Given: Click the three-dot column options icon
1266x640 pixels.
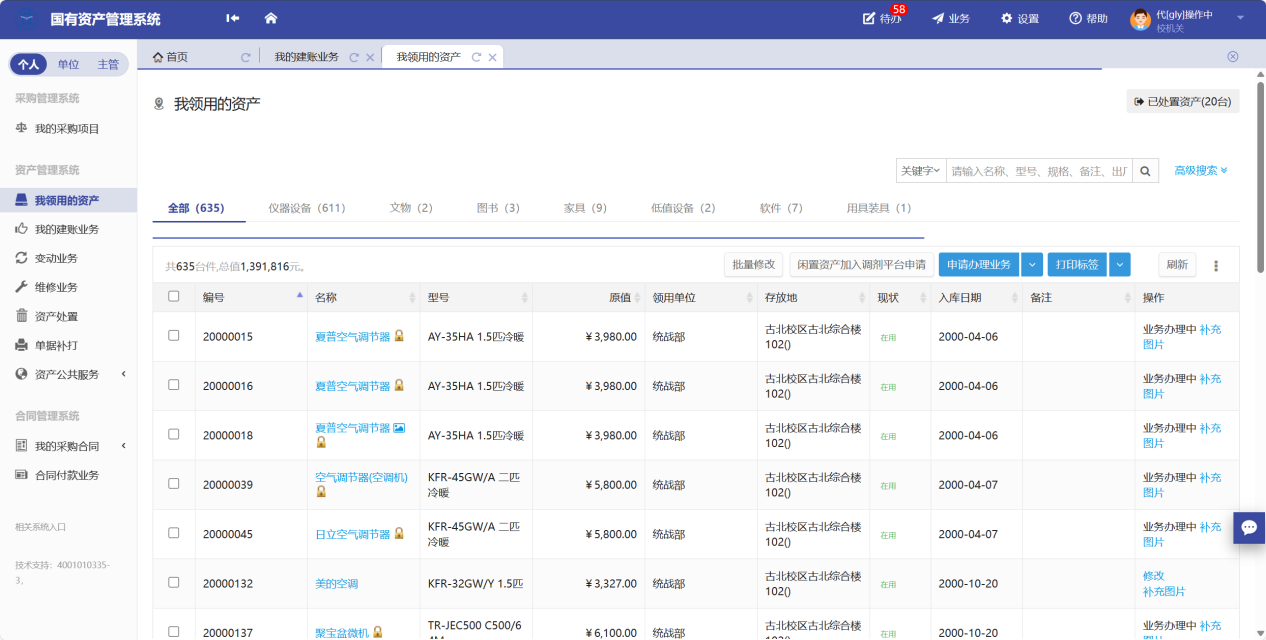Looking at the screenshot, I should (x=1216, y=266).
